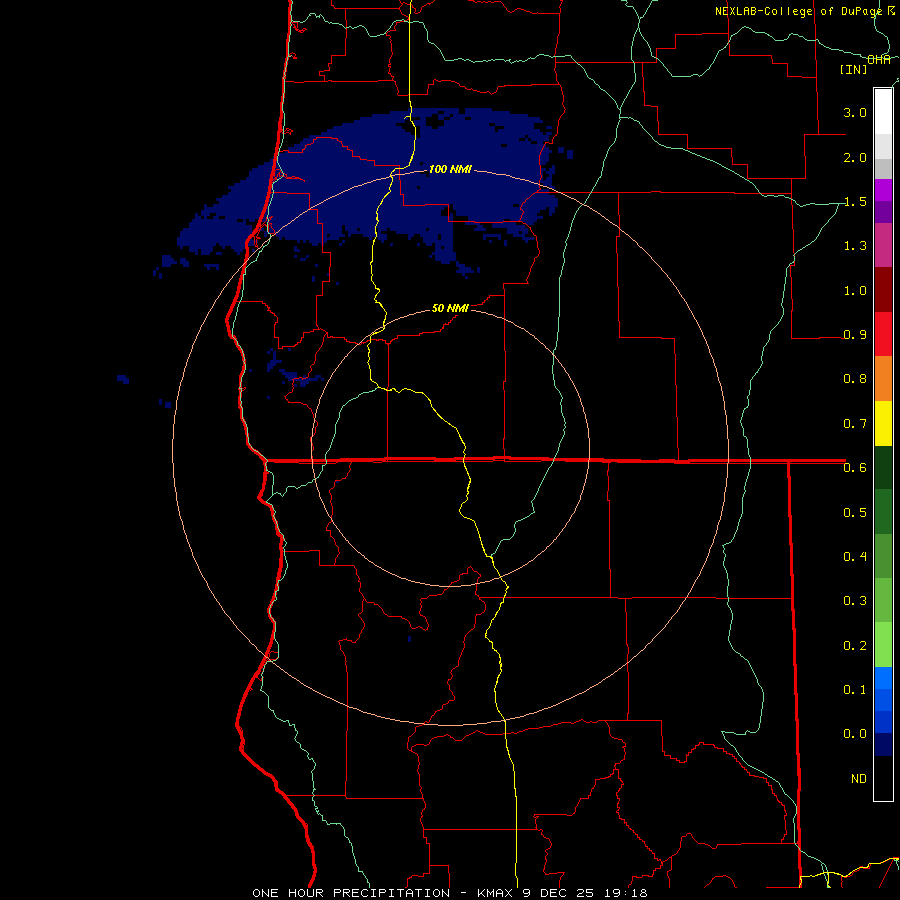Select the yellow 0.7 legend swatch
Image resolution: width=900 pixels, height=900 pixels.
point(883,423)
